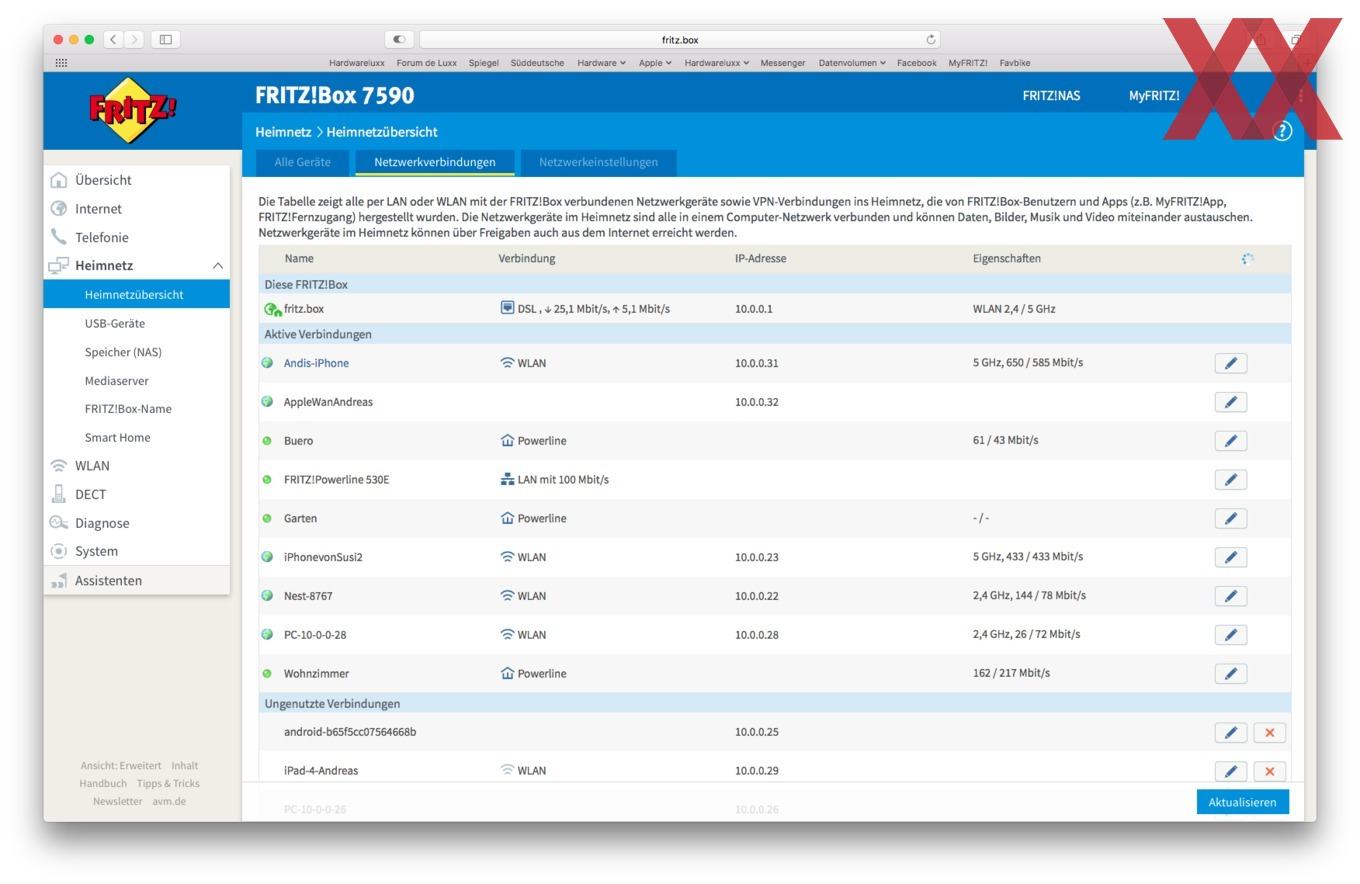Toggle the Safari sidebar button
The image size is (1360, 884).
[x=166, y=39]
